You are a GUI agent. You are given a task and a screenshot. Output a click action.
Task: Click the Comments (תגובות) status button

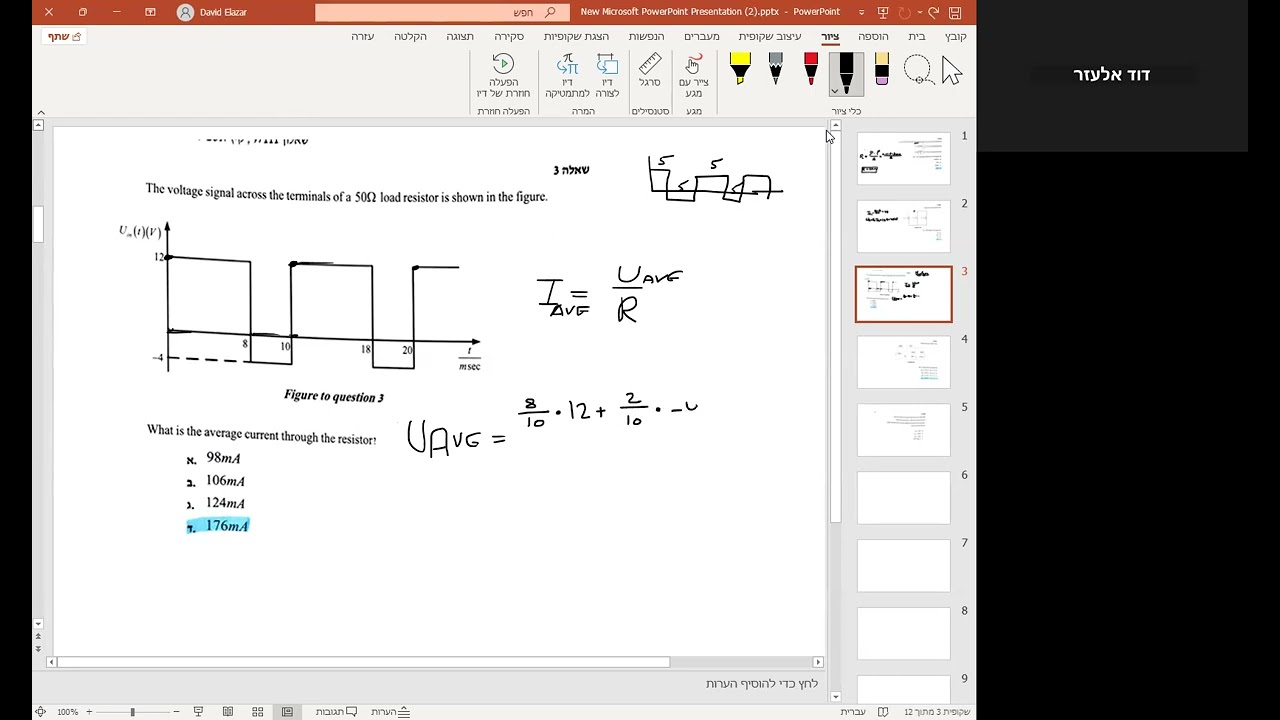[336, 712]
